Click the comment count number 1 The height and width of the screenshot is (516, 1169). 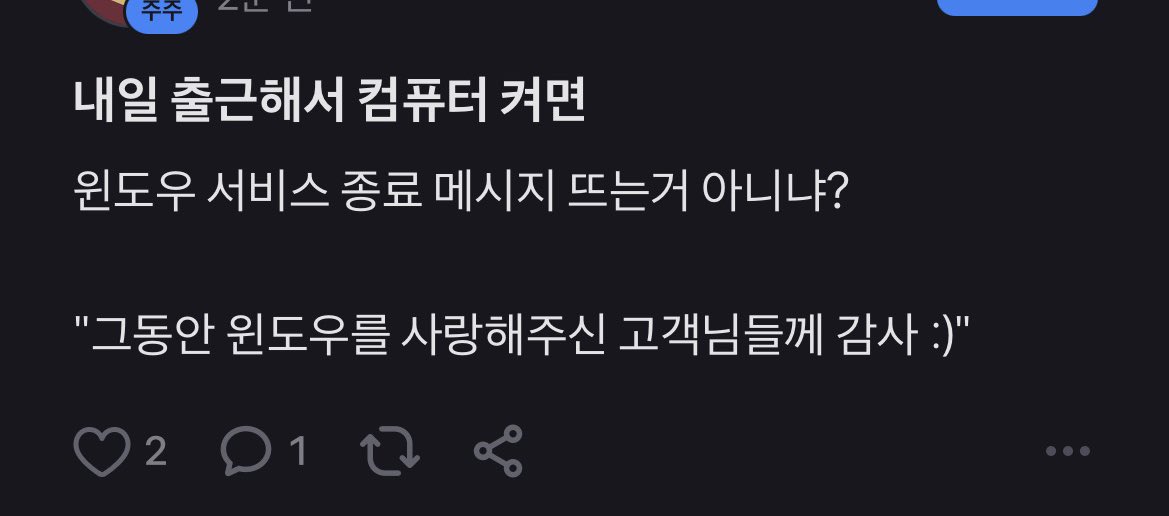298,451
